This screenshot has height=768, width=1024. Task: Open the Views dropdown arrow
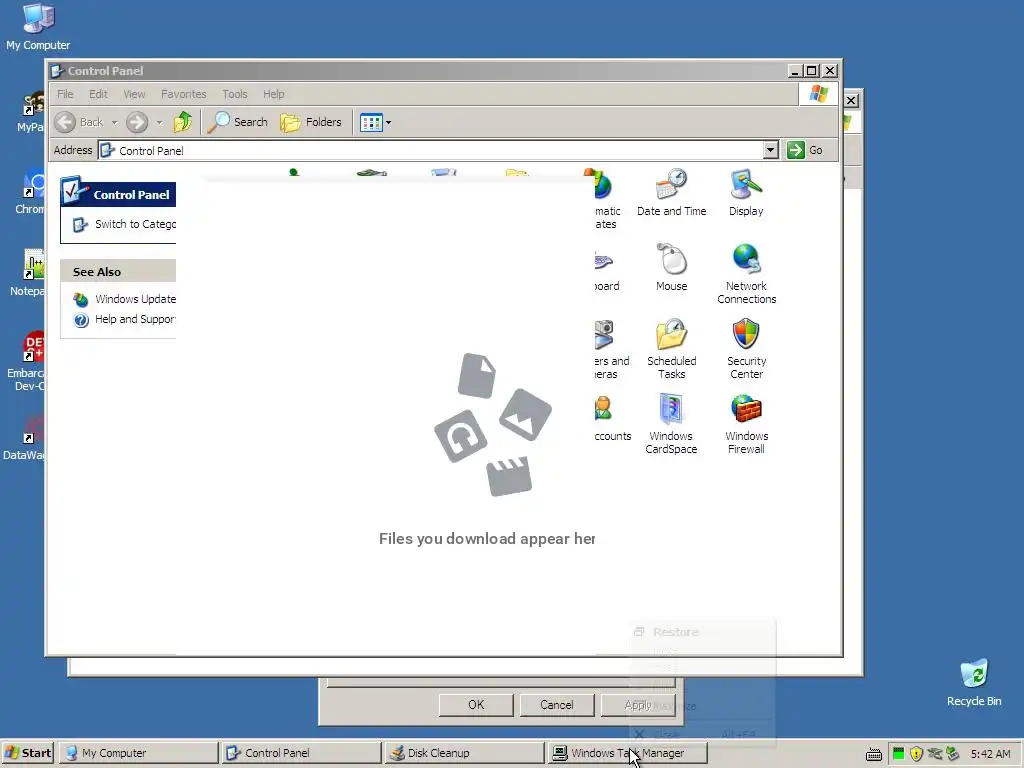tap(389, 122)
